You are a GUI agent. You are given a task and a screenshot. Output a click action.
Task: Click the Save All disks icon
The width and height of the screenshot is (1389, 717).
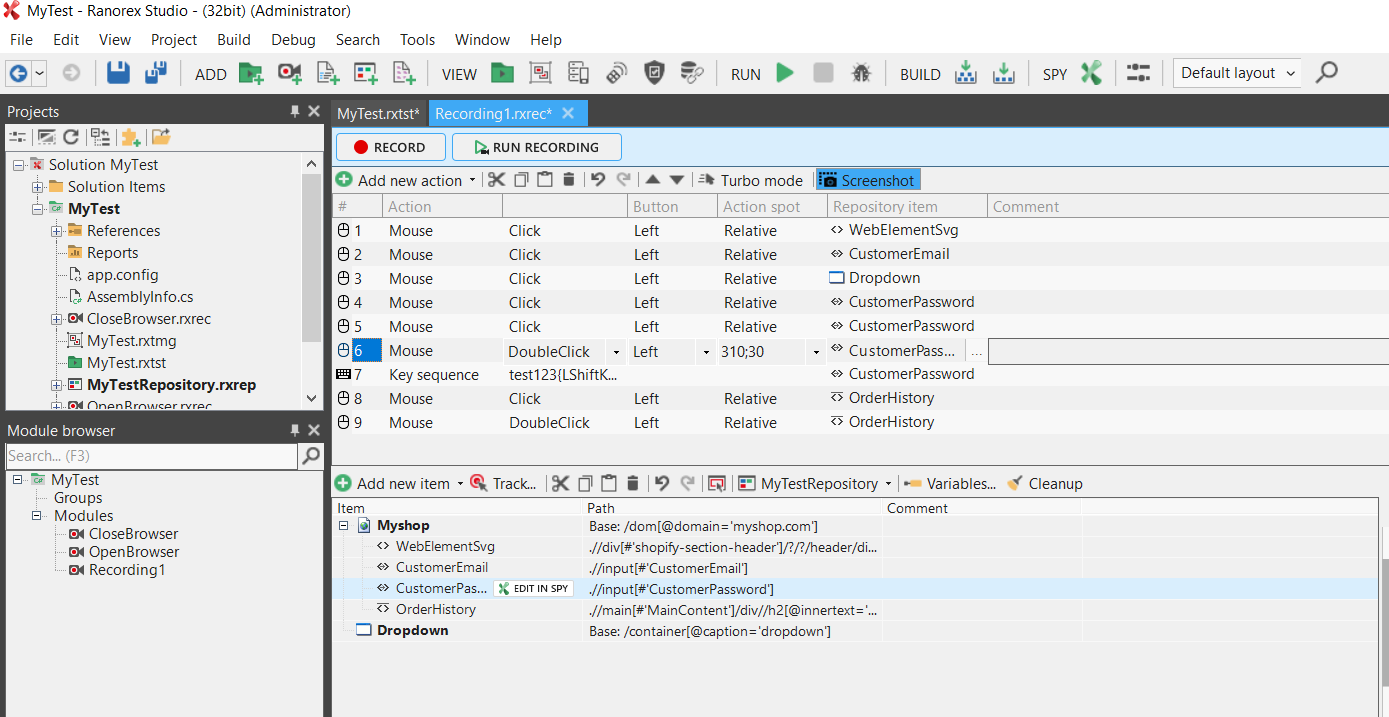click(x=156, y=73)
